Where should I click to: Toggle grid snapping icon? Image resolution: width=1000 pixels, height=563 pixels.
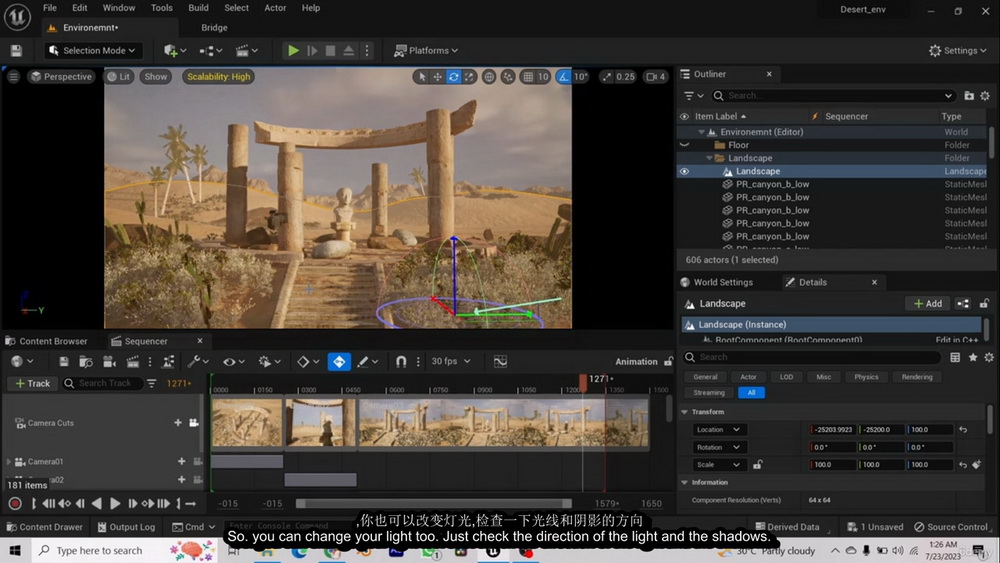pyautogui.click(x=528, y=77)
